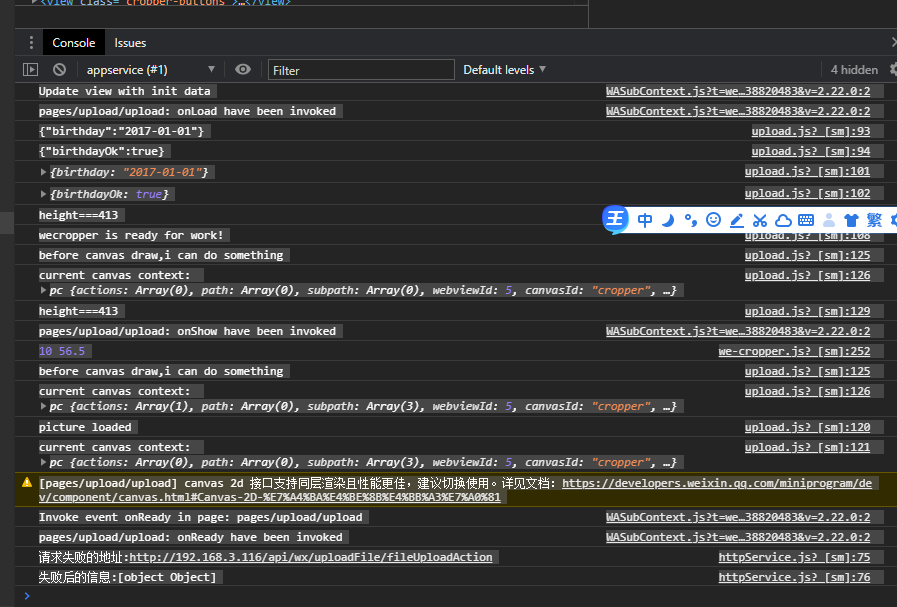Click the cloud icon in IME toolbar
The height and width of the screenshot is (607, 897).
pyautogui.click(x=783, y=220)
